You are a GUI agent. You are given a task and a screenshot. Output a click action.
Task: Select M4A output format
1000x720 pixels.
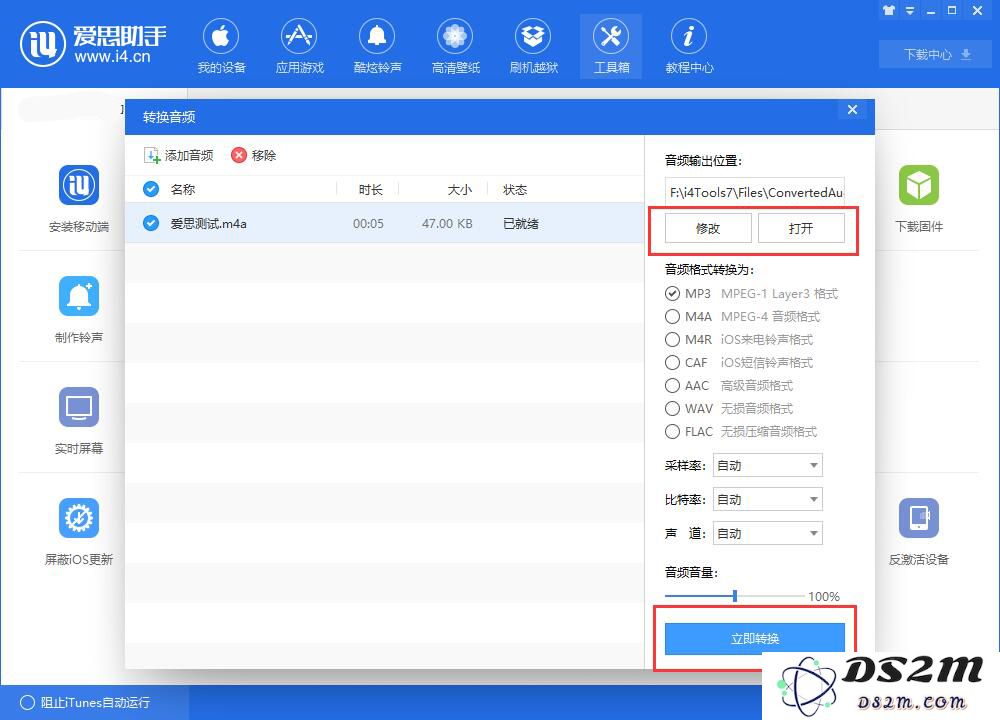pyautogui.click(x=672, y=316)
